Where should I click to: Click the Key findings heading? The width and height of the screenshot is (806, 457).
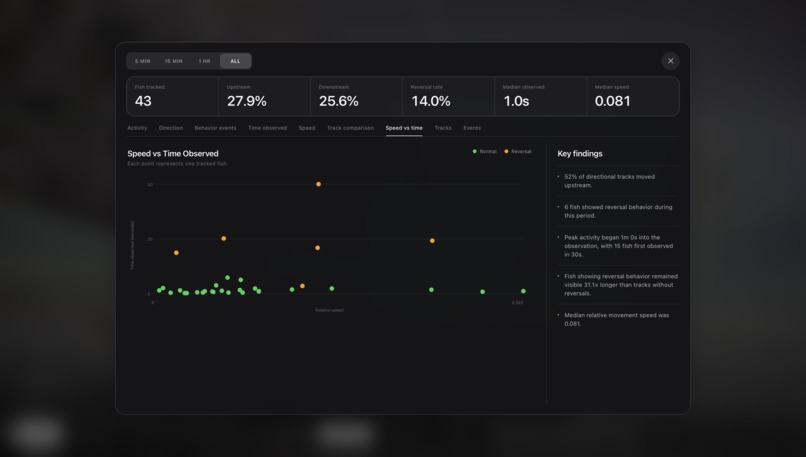coord(580,154)
